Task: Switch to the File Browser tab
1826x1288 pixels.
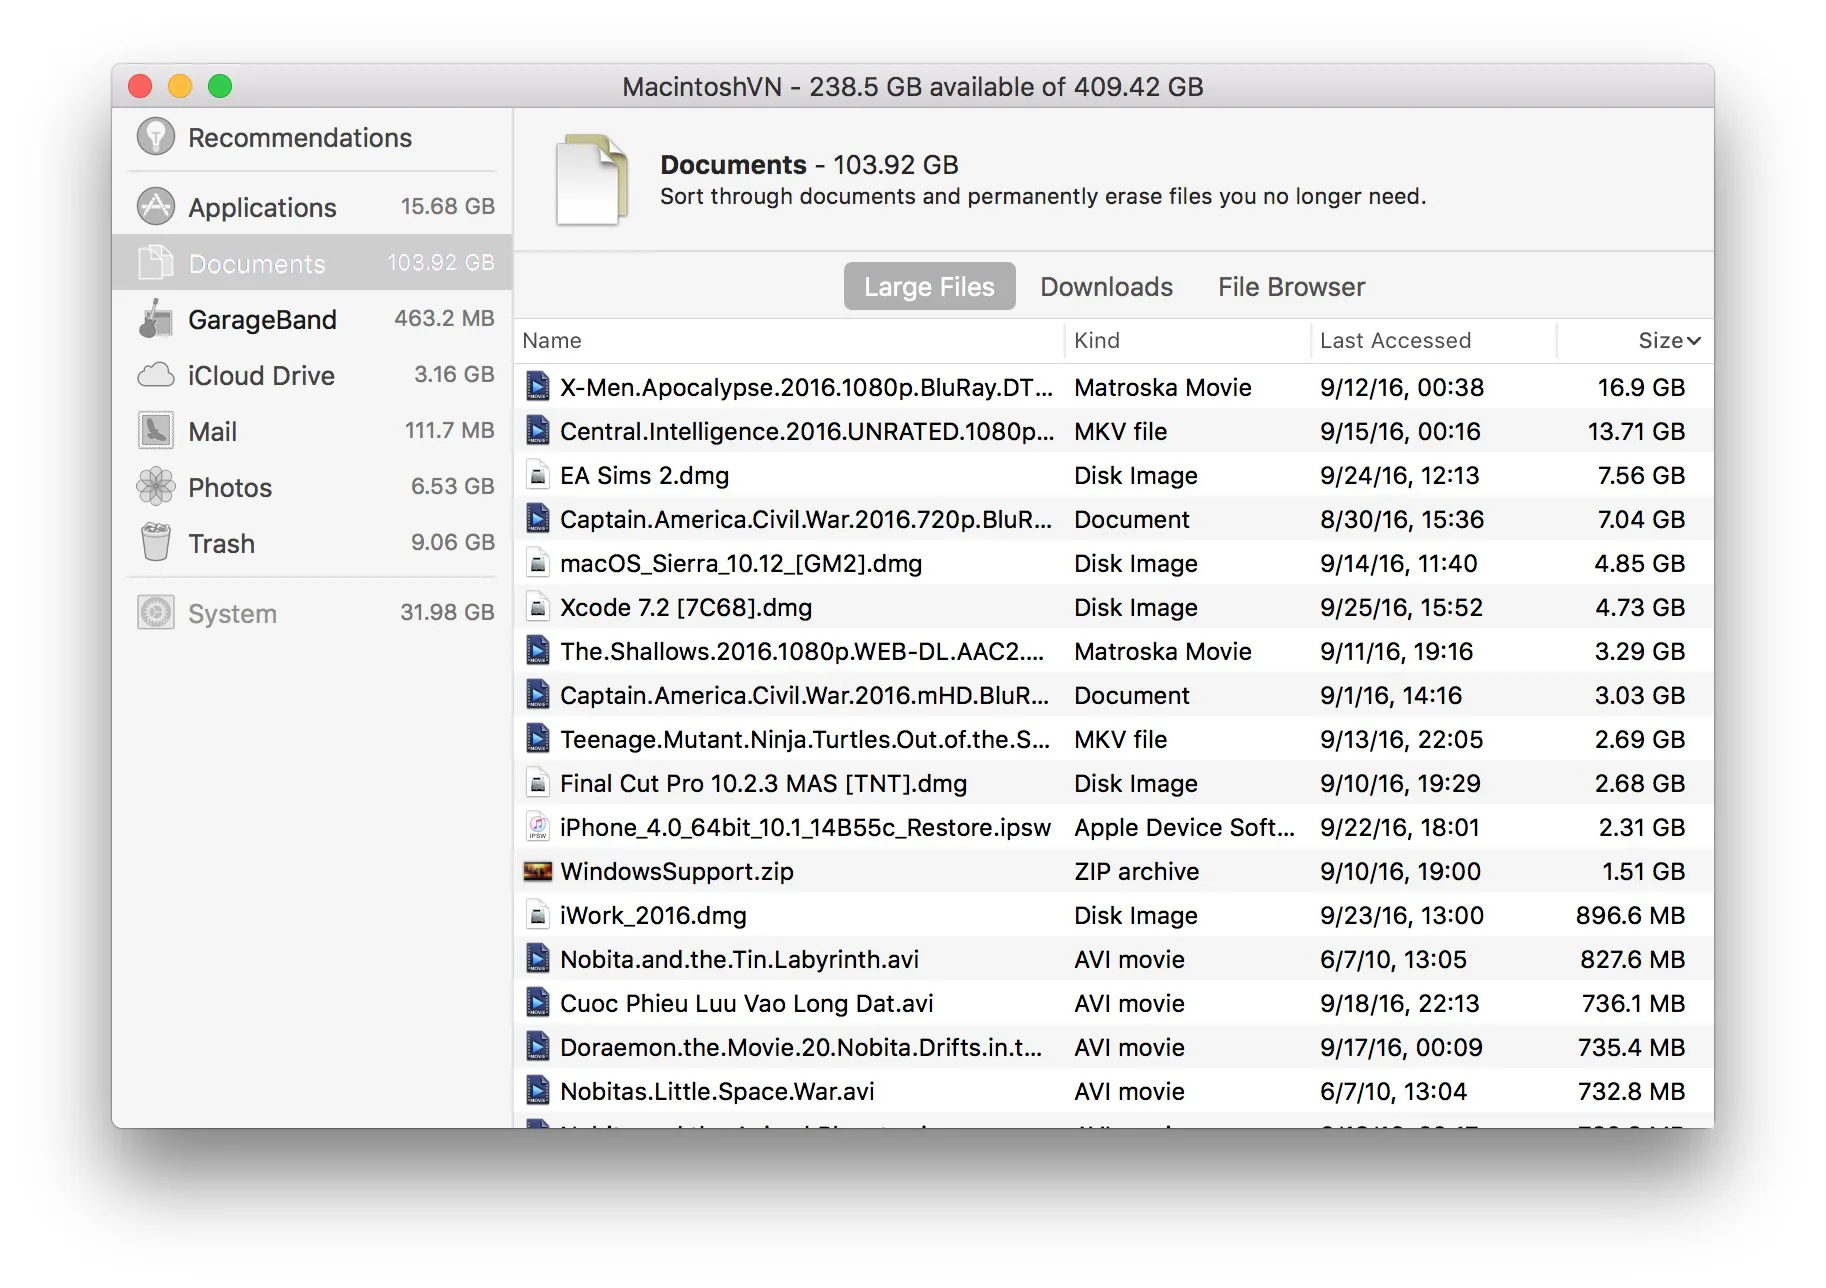Action: pyautogui.click(x=1291, y=287)
